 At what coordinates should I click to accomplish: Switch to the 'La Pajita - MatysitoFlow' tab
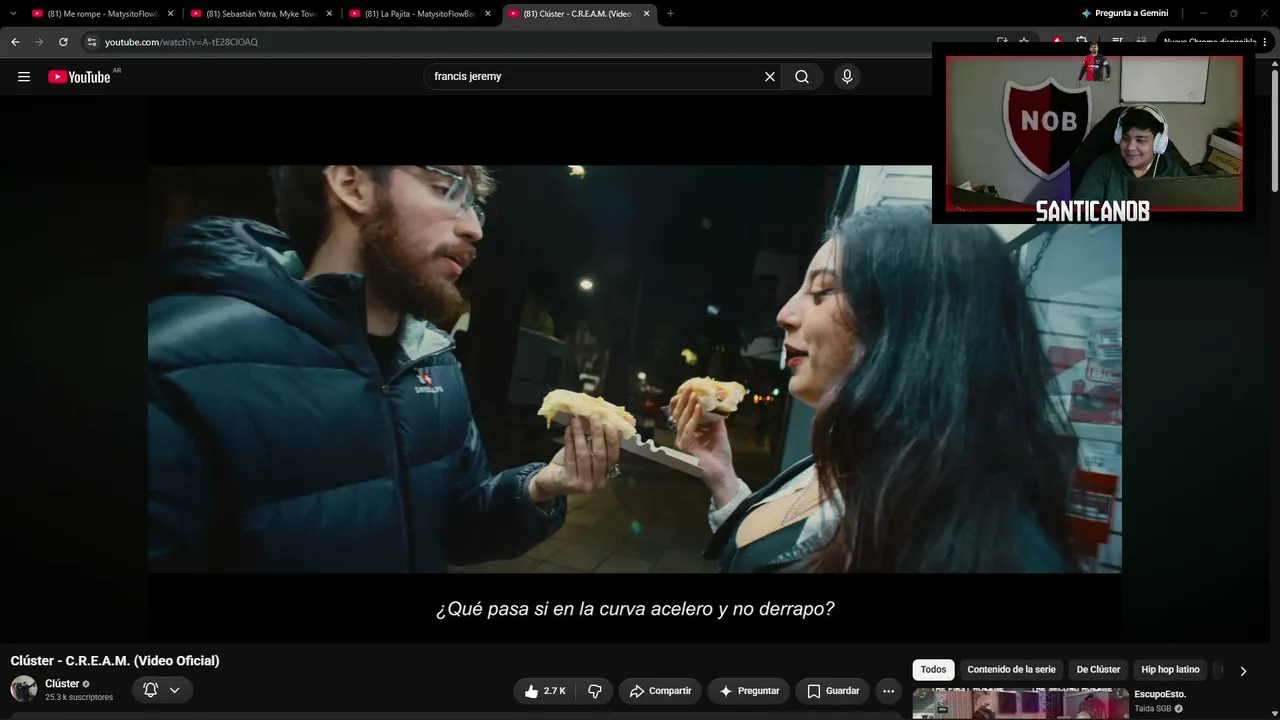(x=419, y=14)
